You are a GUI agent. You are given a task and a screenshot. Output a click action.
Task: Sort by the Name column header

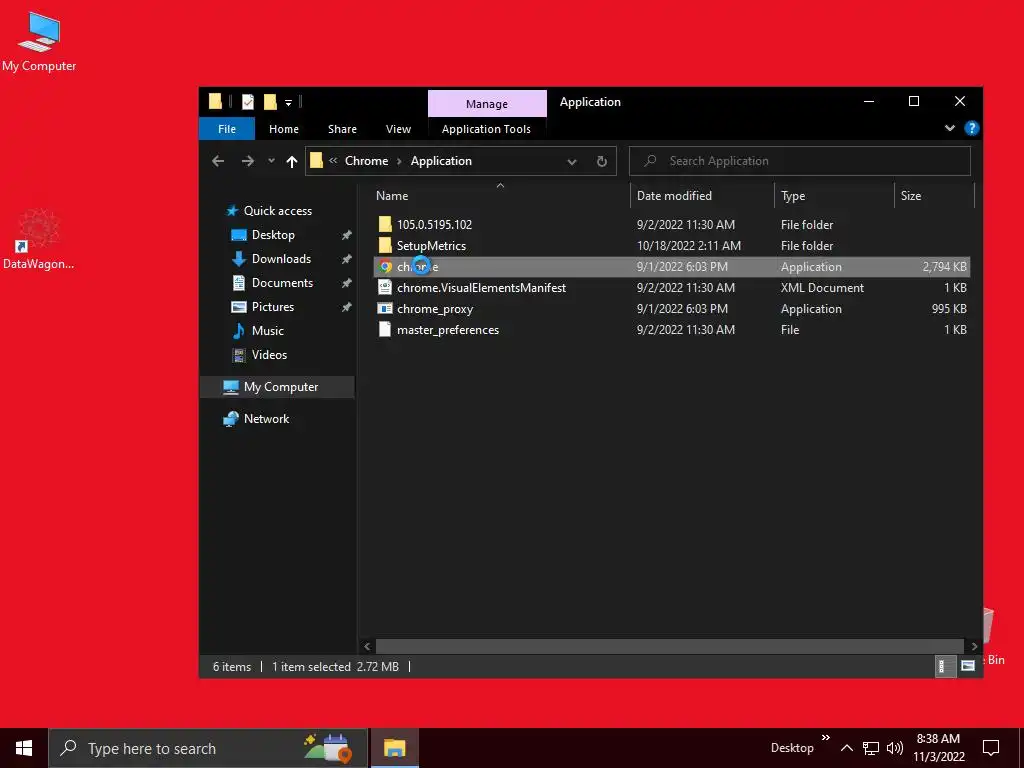point(392,196)
